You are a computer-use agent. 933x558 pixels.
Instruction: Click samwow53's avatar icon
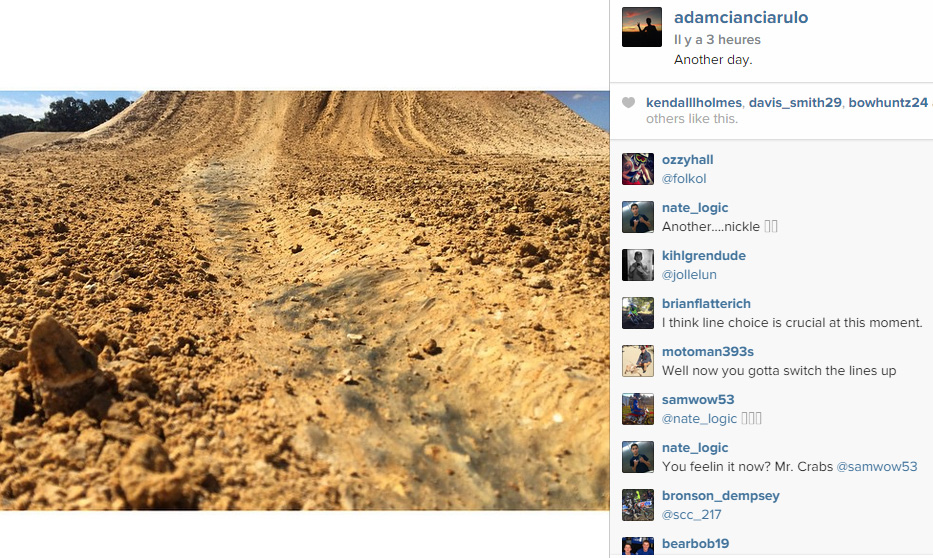click(x=638, y=409)
